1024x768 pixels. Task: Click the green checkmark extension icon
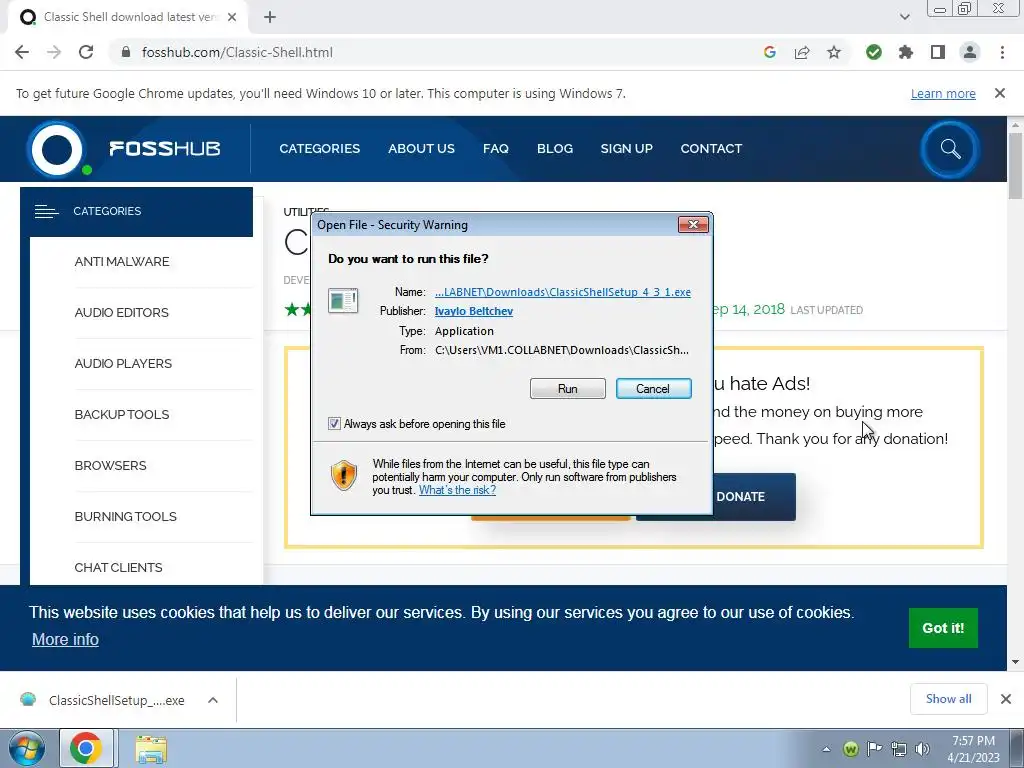click(874, 52)
